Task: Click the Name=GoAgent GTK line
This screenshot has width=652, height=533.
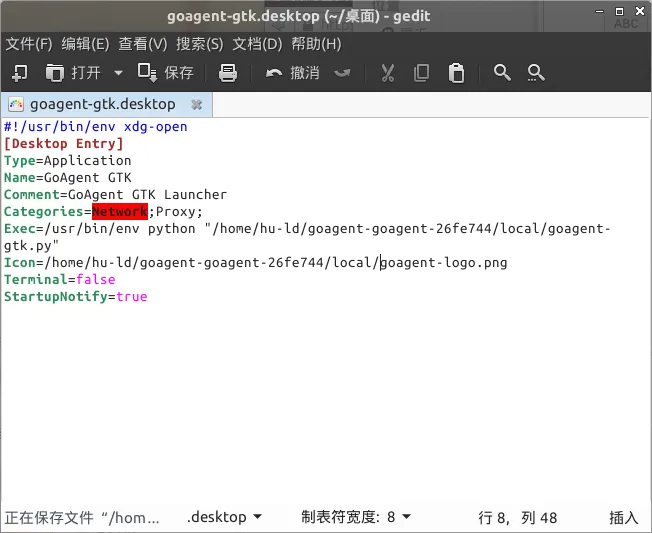Action: pos(68,178)
